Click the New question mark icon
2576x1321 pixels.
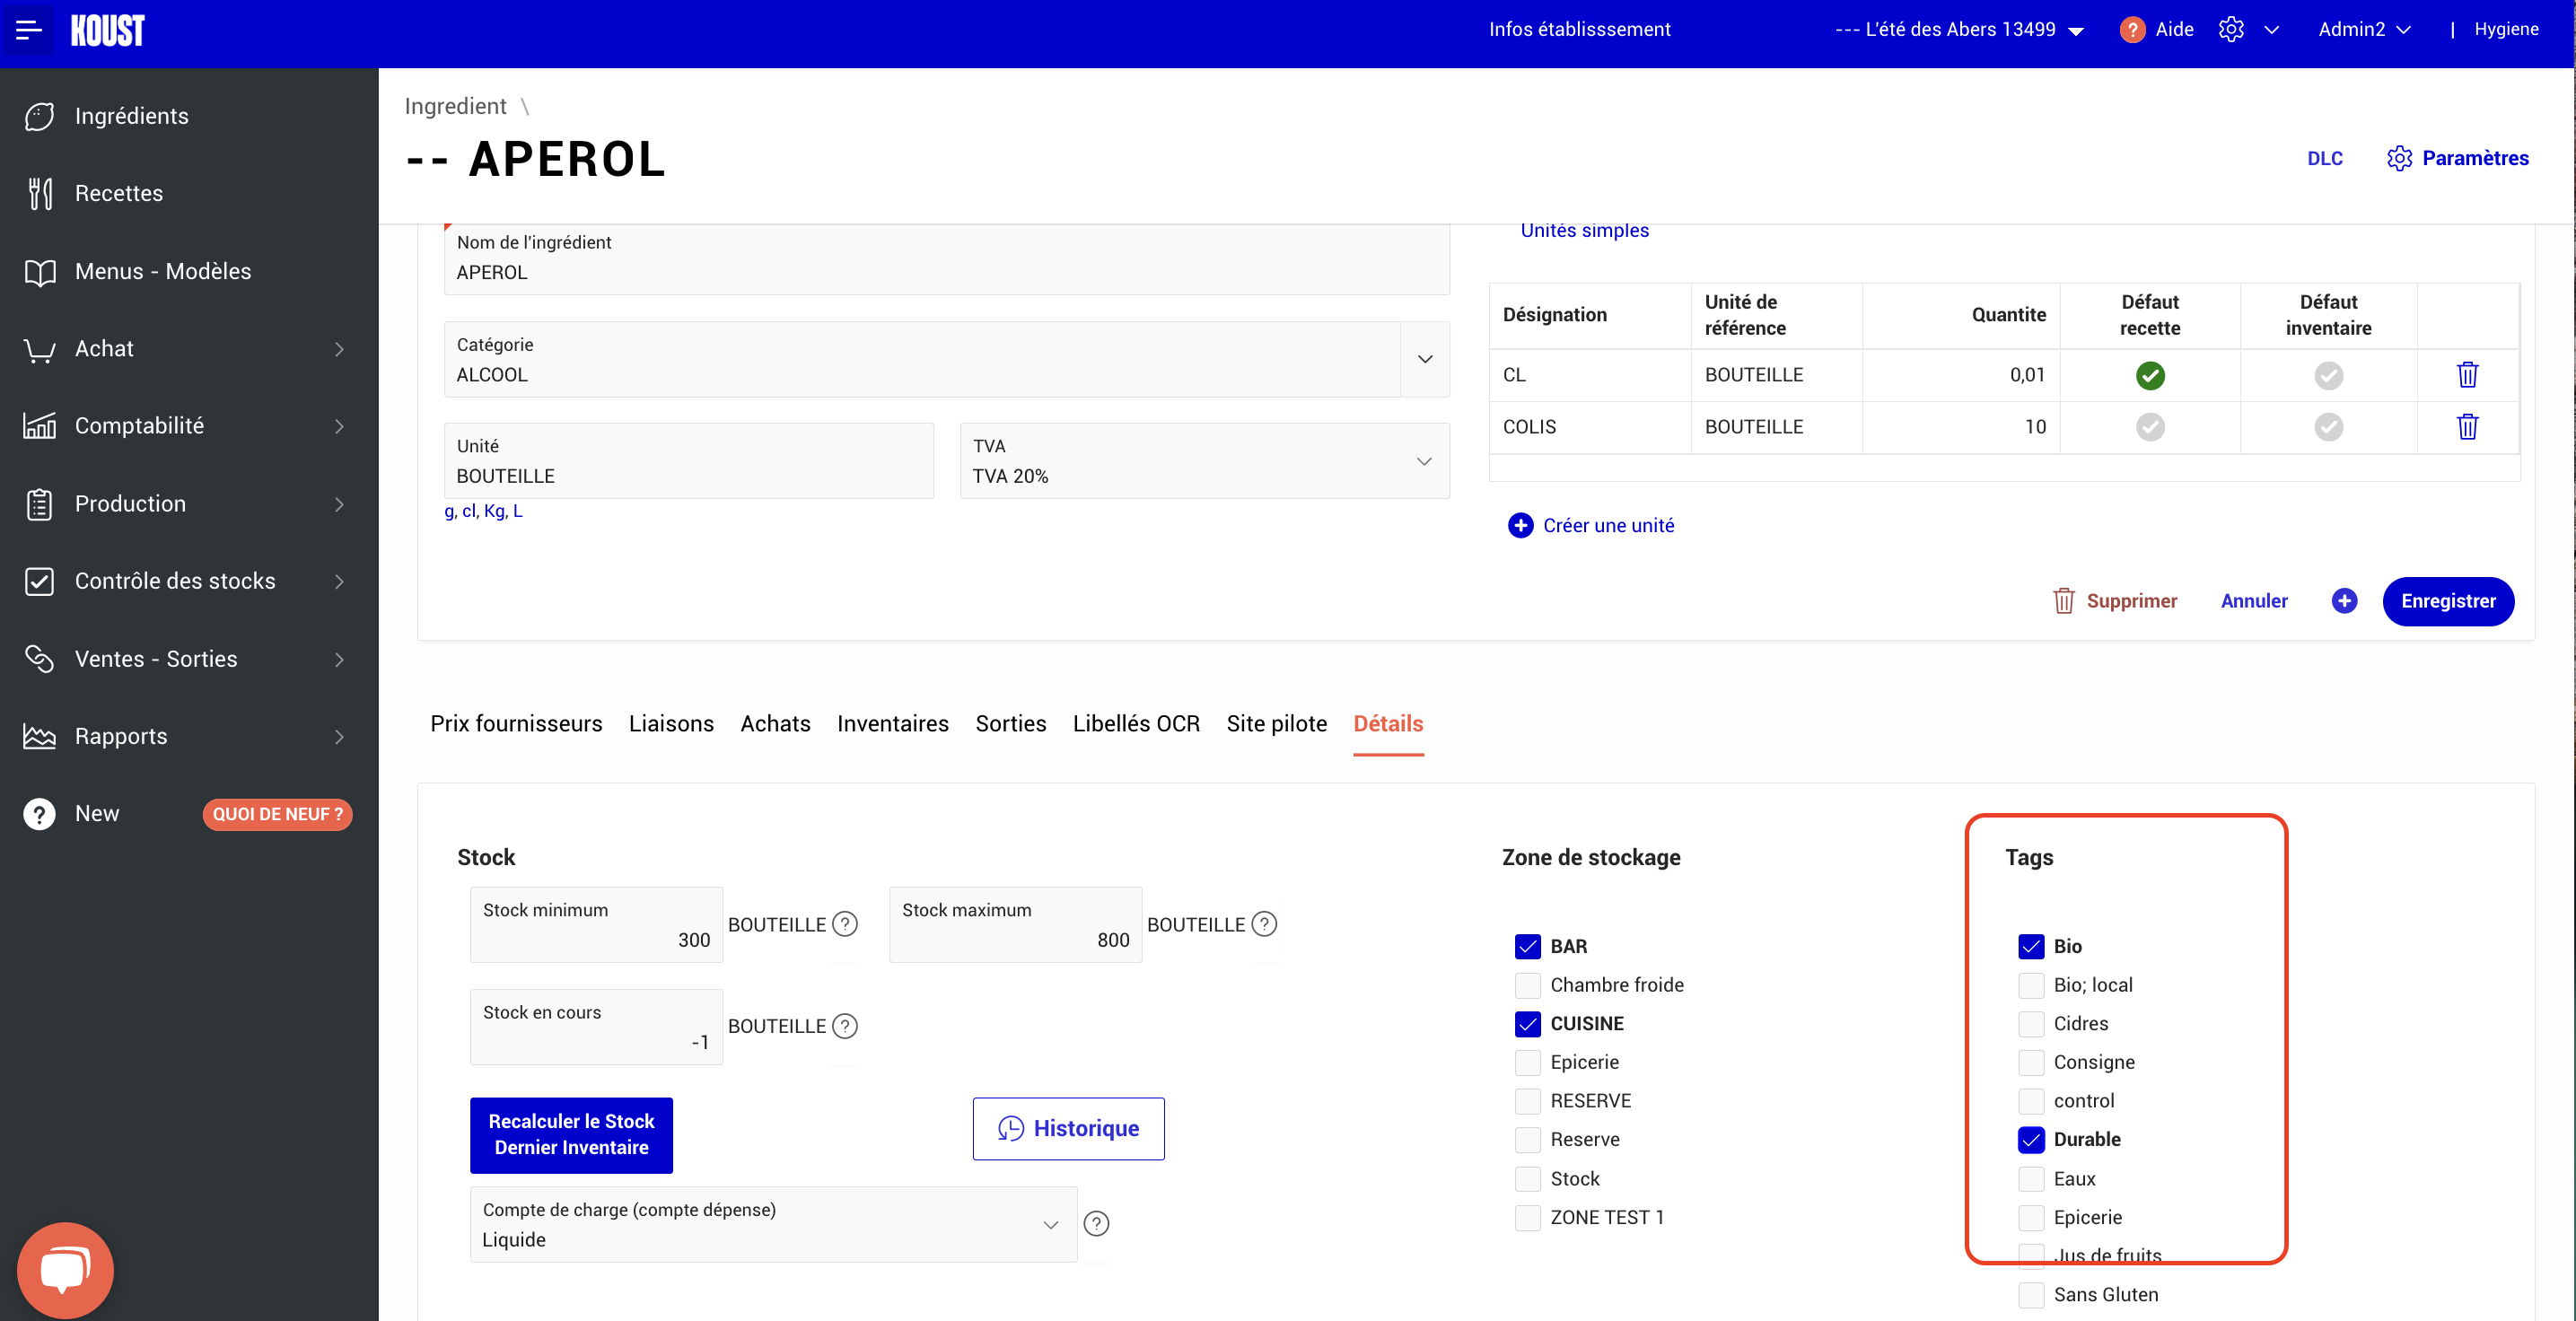click(x=39, y=814)
